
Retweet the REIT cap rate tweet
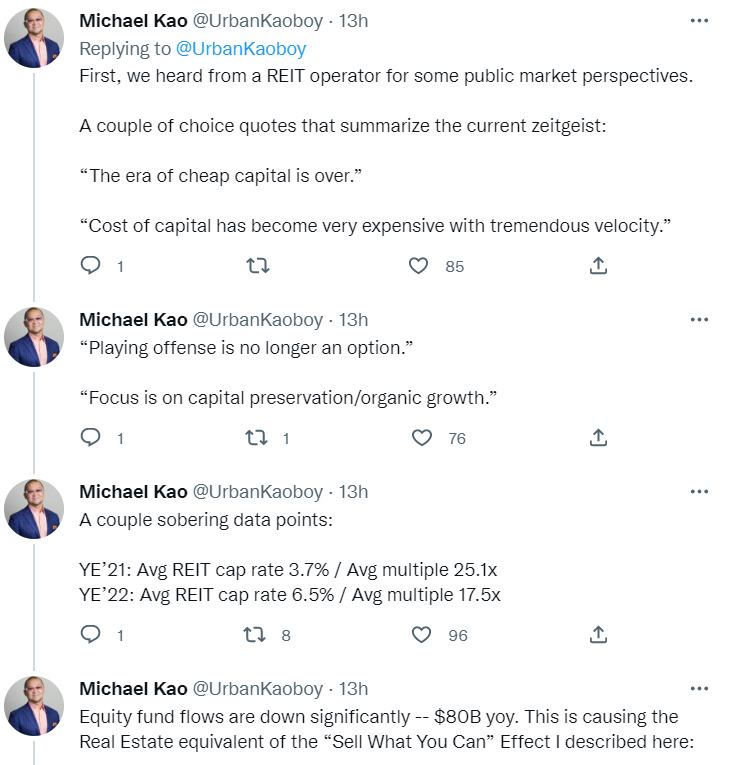[258, 635]
